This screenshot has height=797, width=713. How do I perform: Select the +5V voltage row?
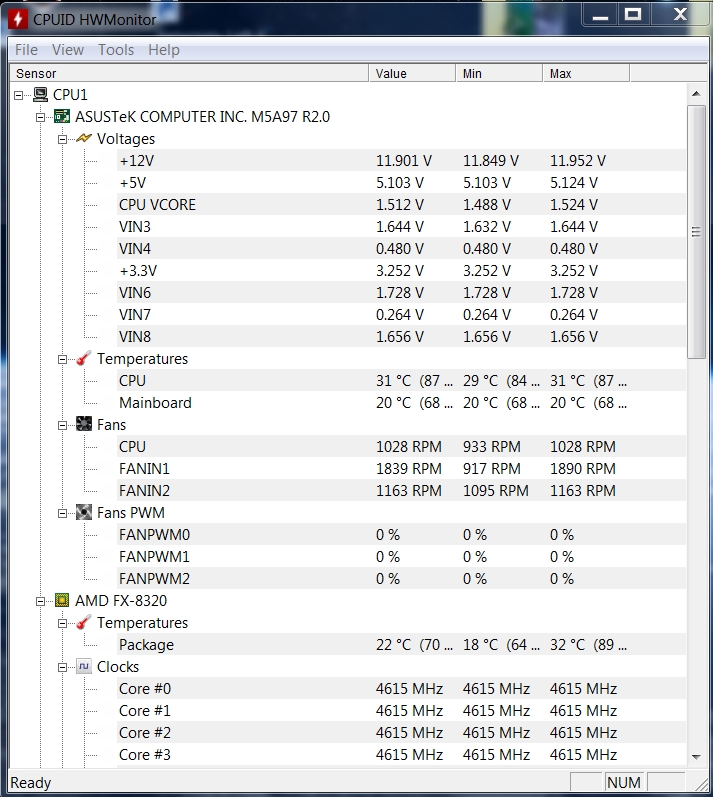401,182
